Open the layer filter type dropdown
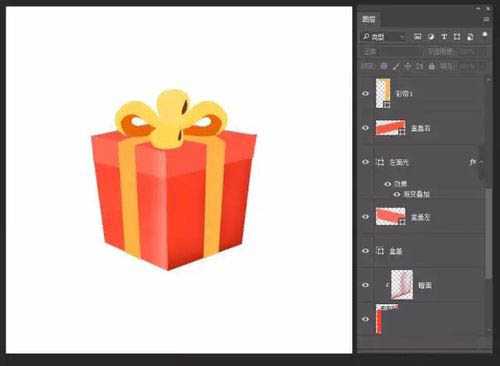The image size is (500, 366). pyautogui.click(x=384, y=36)
